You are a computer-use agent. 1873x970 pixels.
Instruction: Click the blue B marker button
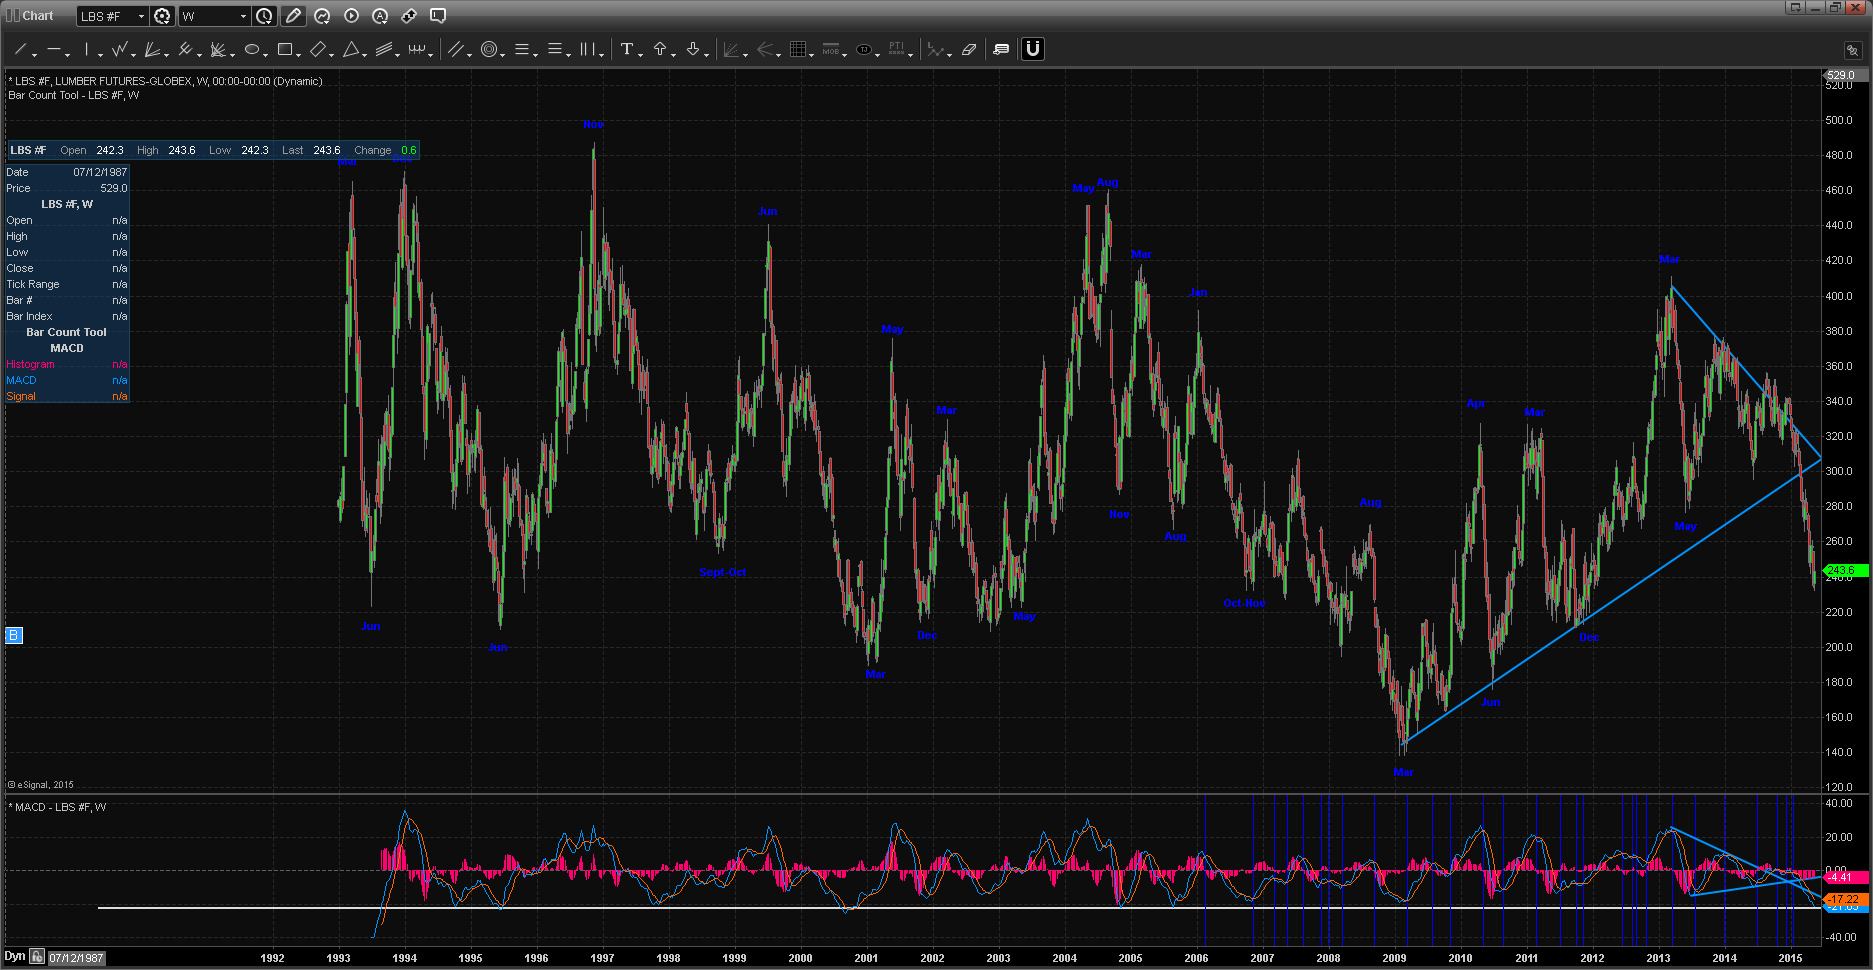14,635
